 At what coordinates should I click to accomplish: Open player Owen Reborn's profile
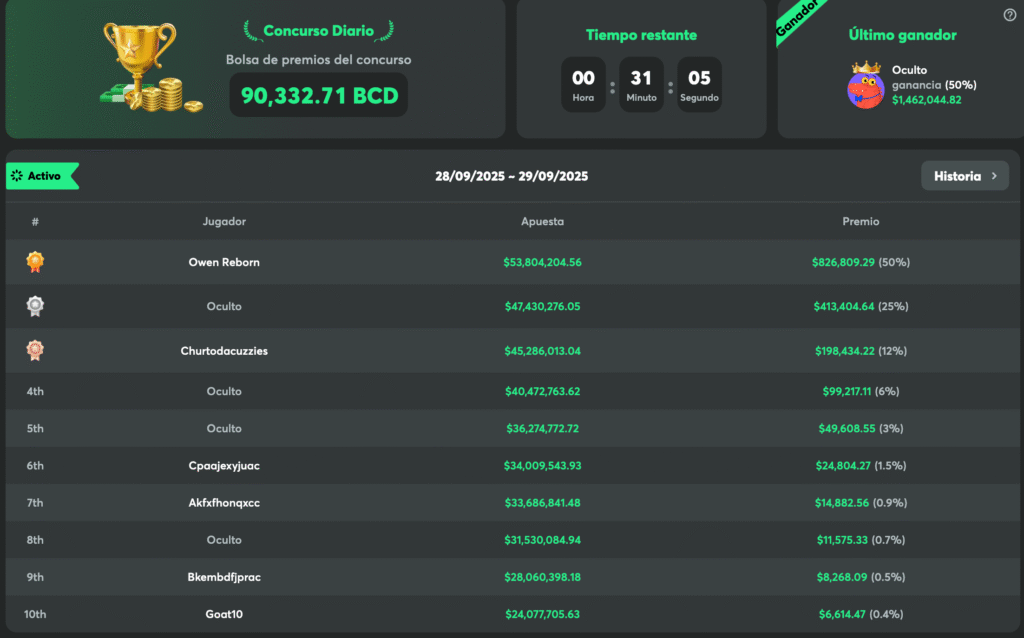tap(224, 262)
